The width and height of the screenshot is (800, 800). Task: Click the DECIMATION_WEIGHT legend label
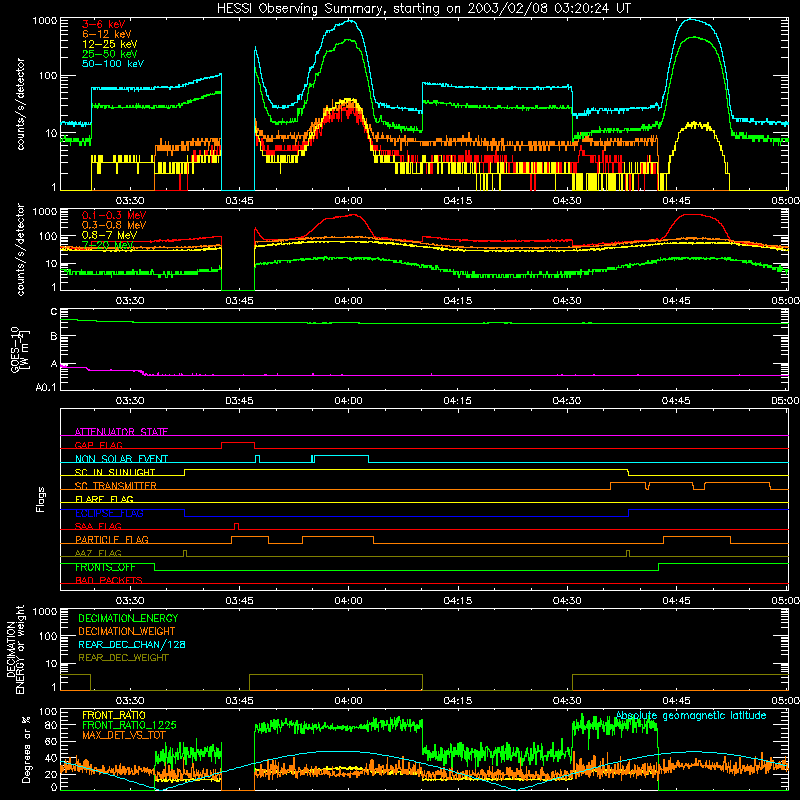point(126,631)
